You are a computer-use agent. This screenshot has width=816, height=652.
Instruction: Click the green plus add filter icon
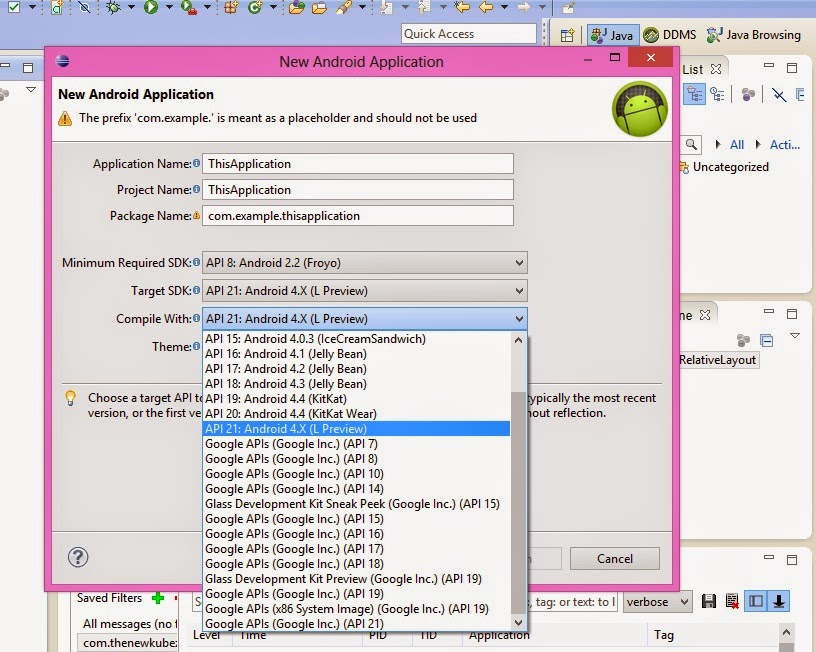point(158,598)
